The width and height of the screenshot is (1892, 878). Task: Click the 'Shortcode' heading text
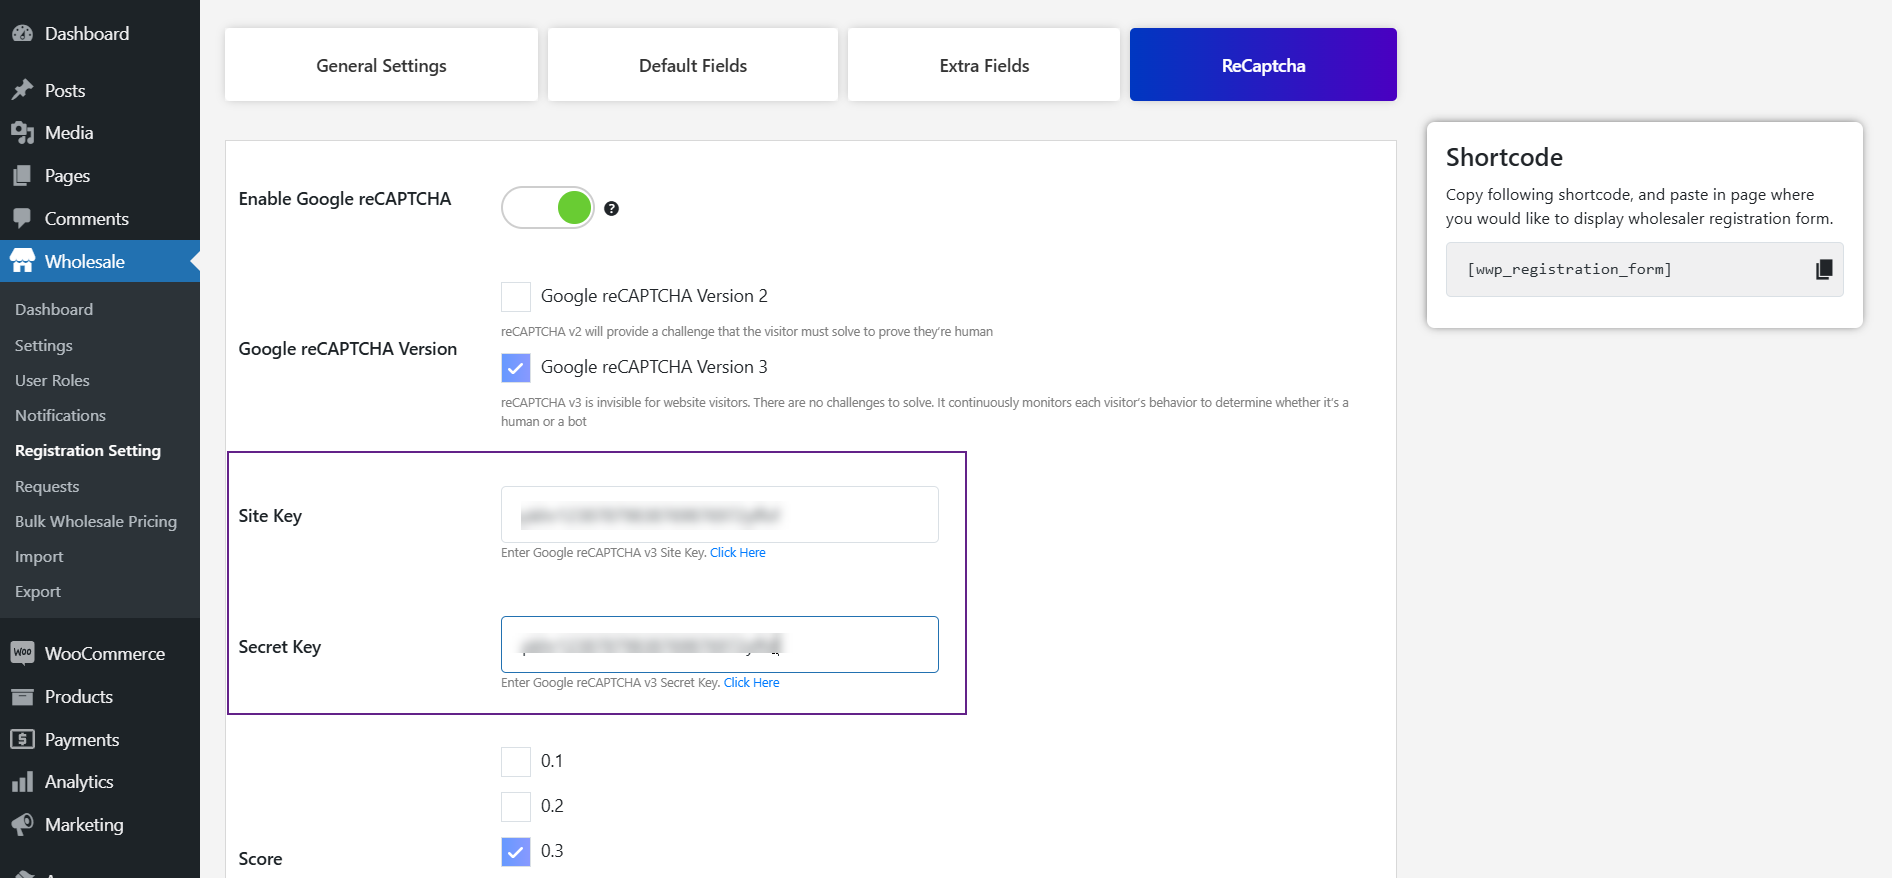(x=1504, y=157)
